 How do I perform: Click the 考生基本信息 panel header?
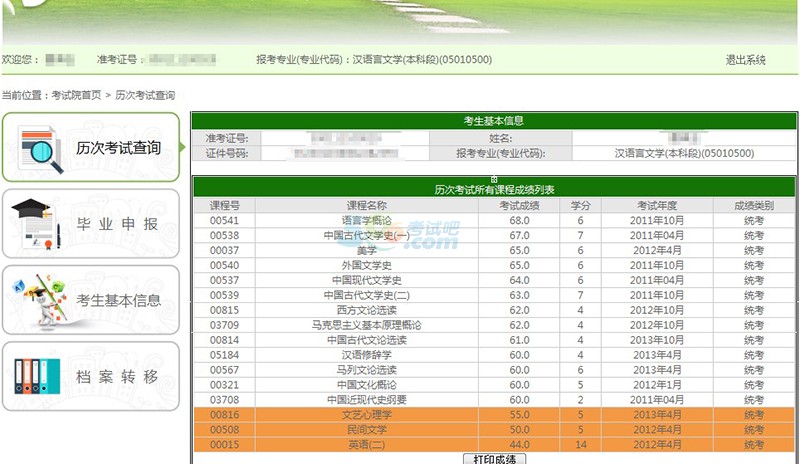point(494,121)
